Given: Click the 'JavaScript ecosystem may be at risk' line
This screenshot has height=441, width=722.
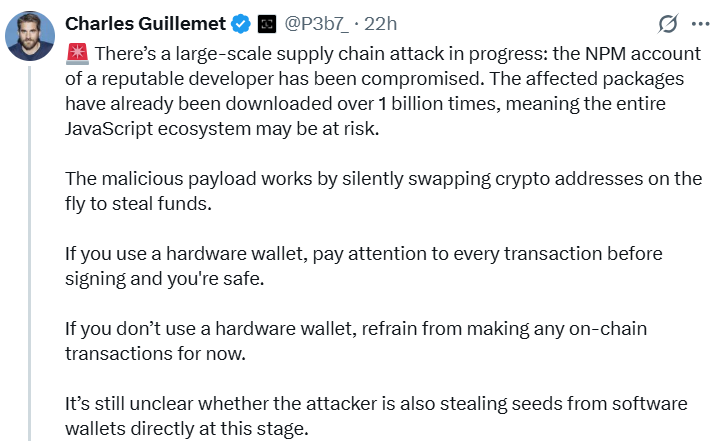Looking at the screenshot, I should pyautogui.click(x=222, y=129).
